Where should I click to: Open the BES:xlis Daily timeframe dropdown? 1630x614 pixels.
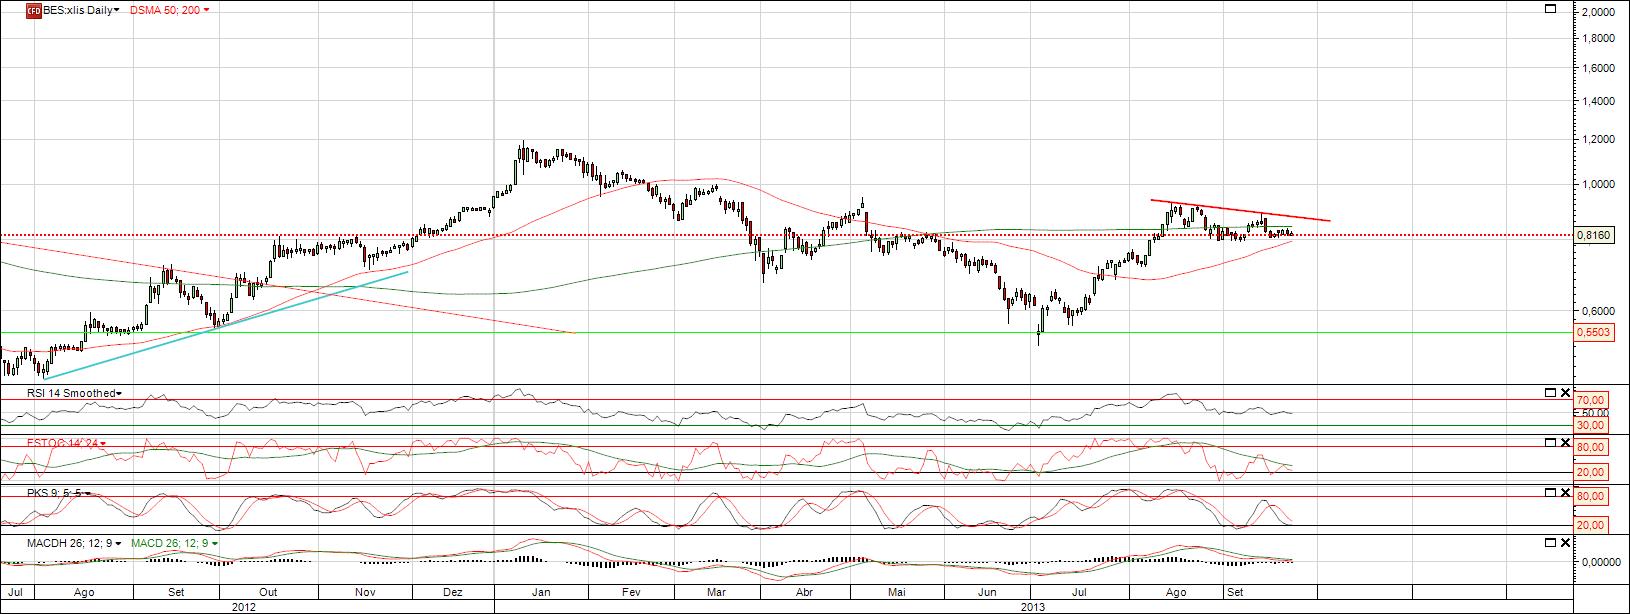pyautogui.click(x=118, y=10)
